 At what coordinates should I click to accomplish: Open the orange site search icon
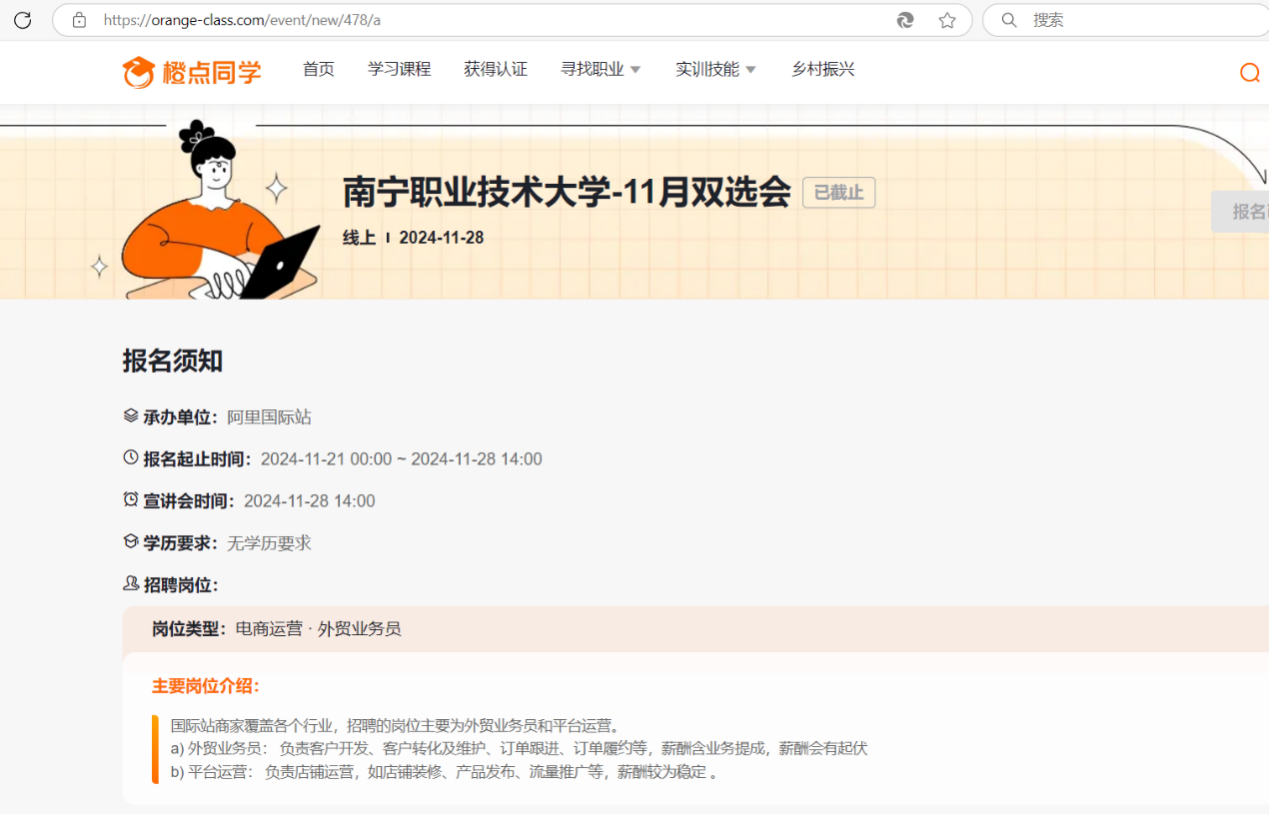pos(1249,72)
